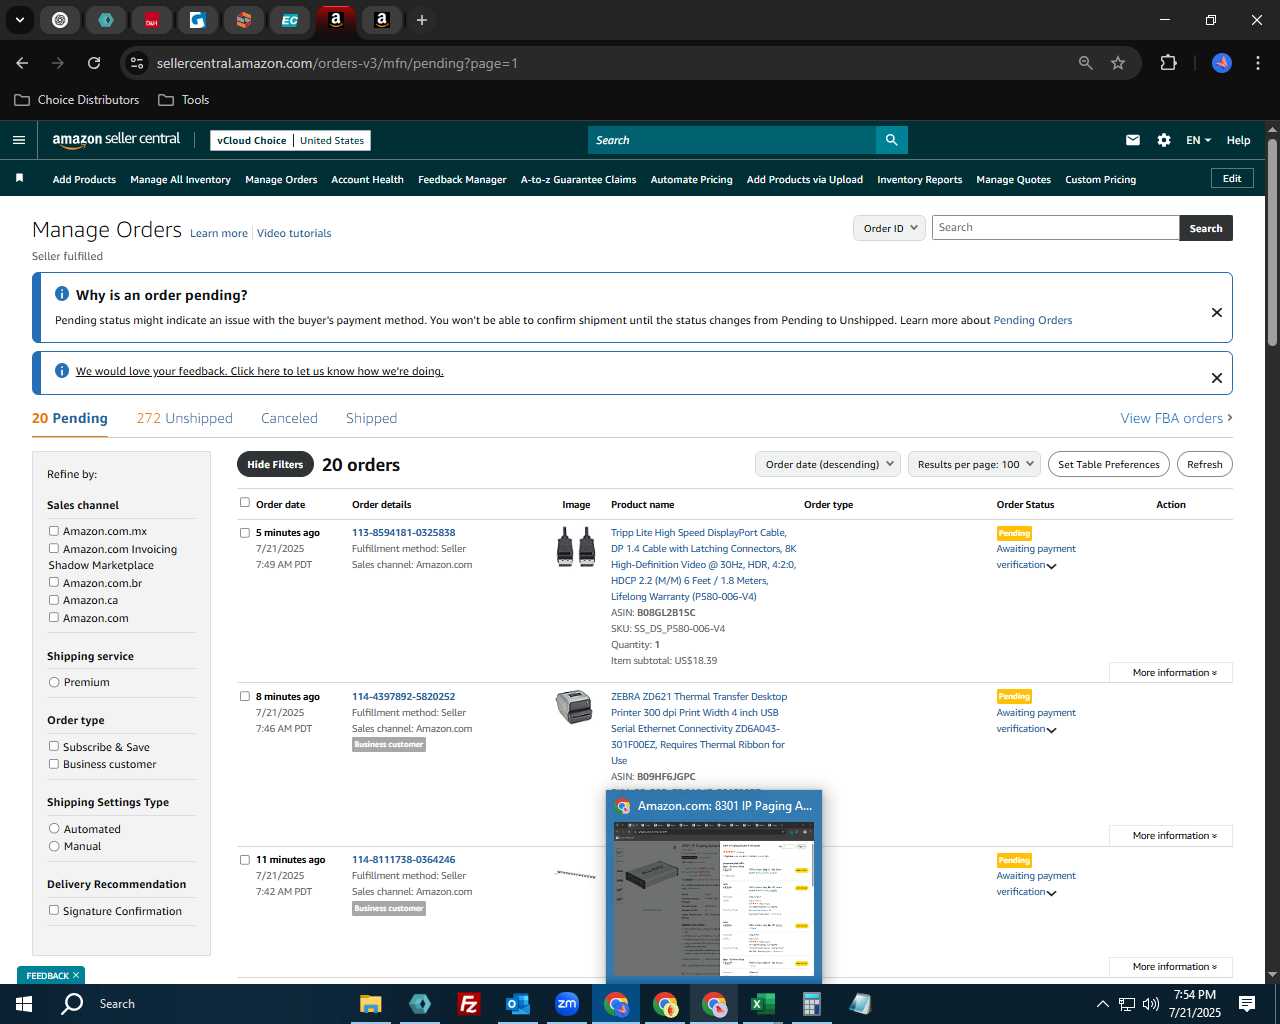Switch to the Canceled tab

pos(289,418)
